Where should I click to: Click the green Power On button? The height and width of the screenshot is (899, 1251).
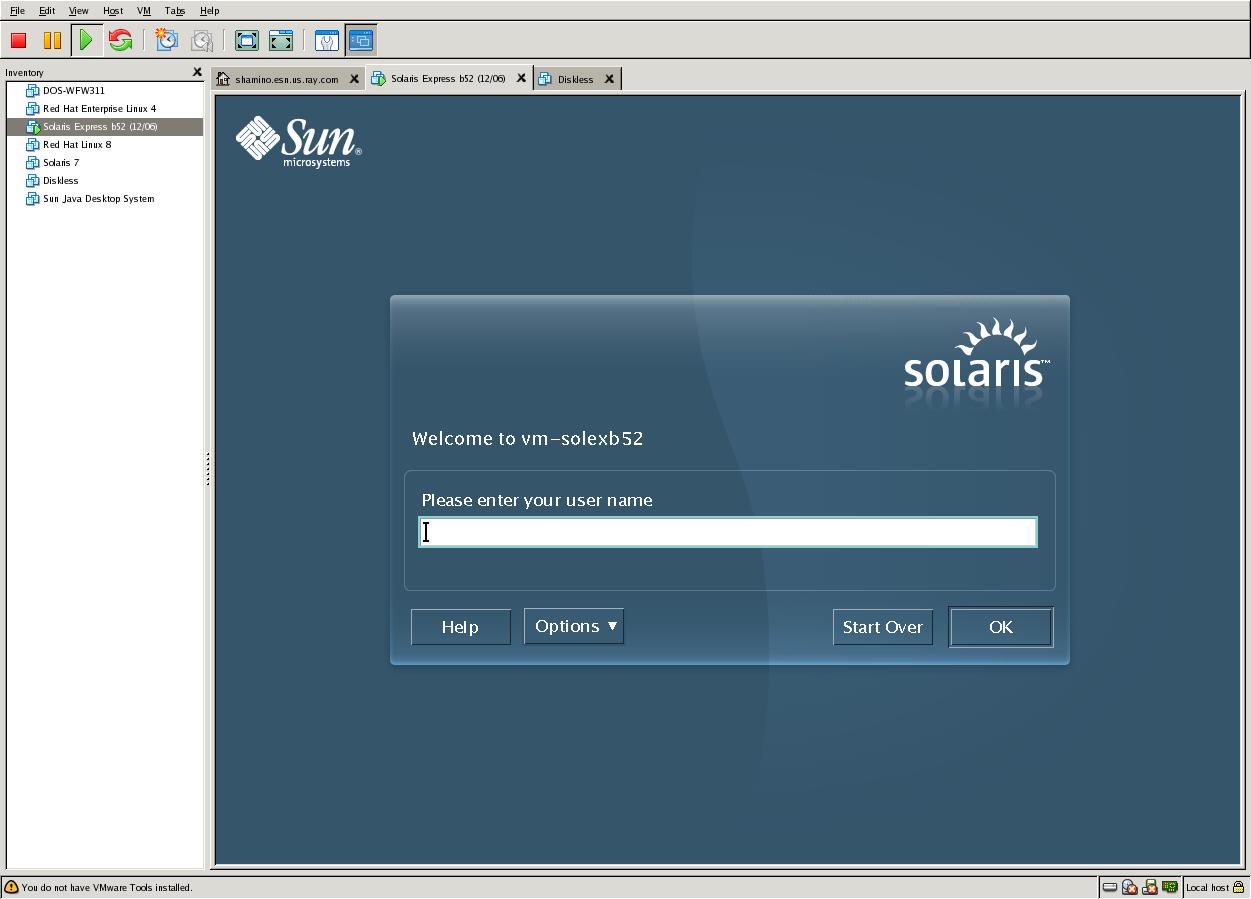pos(86,40)
